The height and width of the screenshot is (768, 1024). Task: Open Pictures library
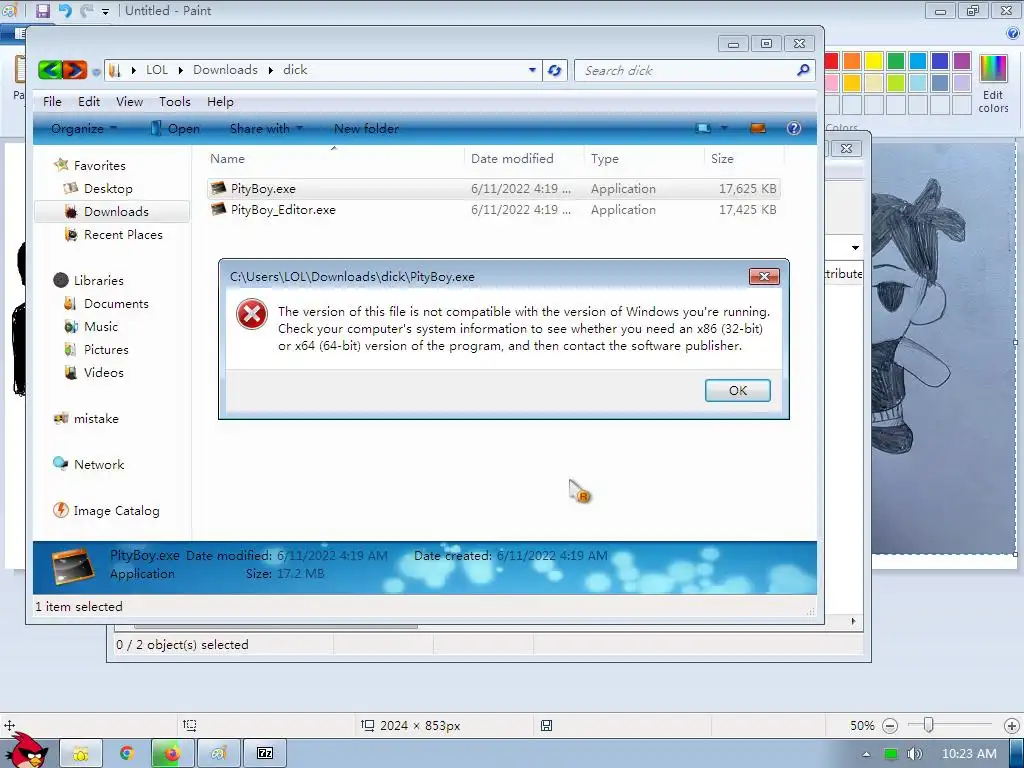(x=106, y=349)
